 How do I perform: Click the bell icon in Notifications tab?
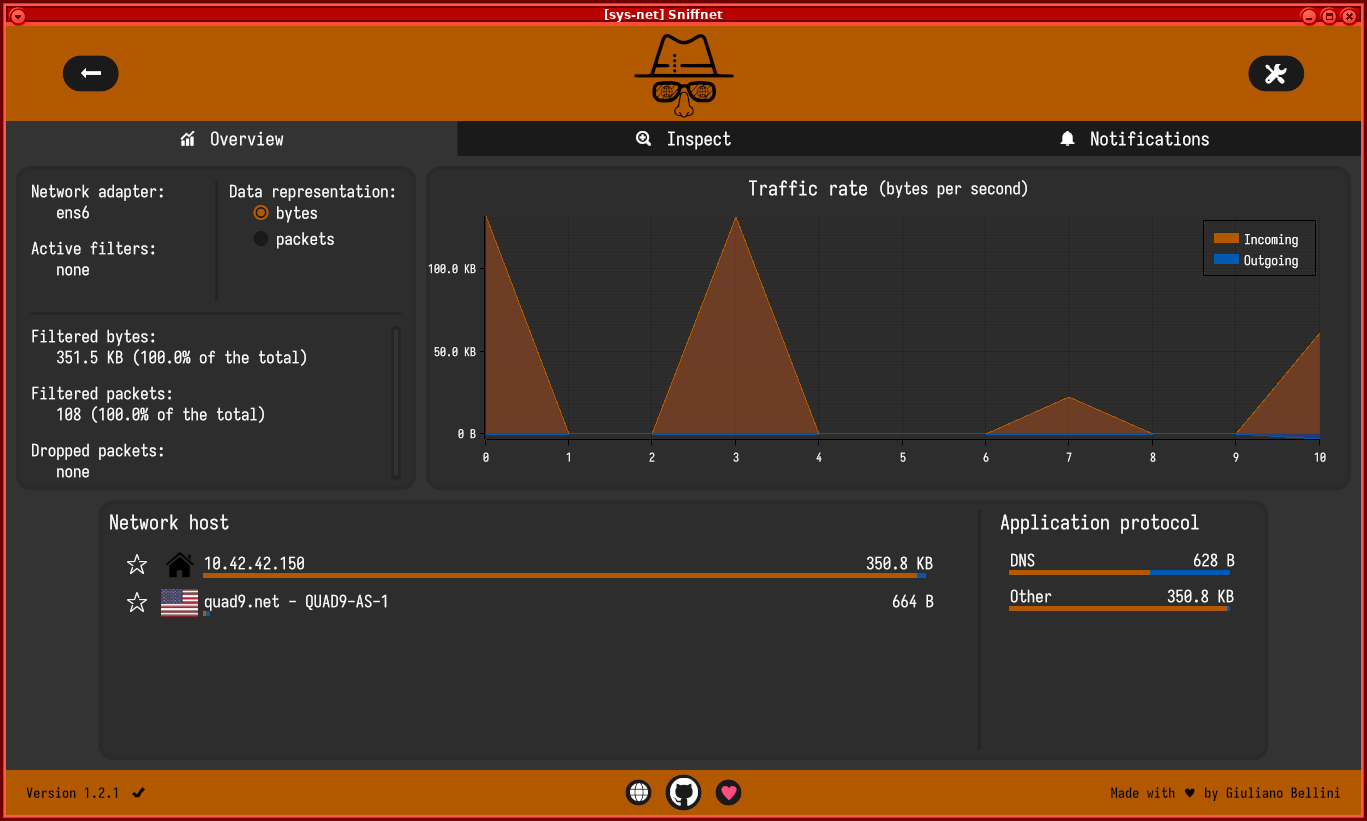pyautogui.click(x=1068, y=139)
